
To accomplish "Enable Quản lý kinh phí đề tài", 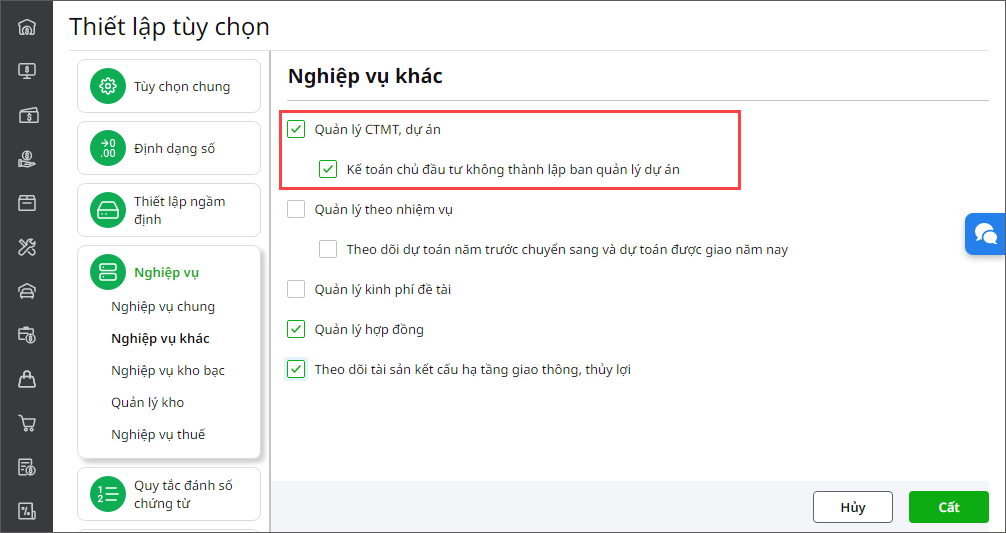I will click(296, 289).
